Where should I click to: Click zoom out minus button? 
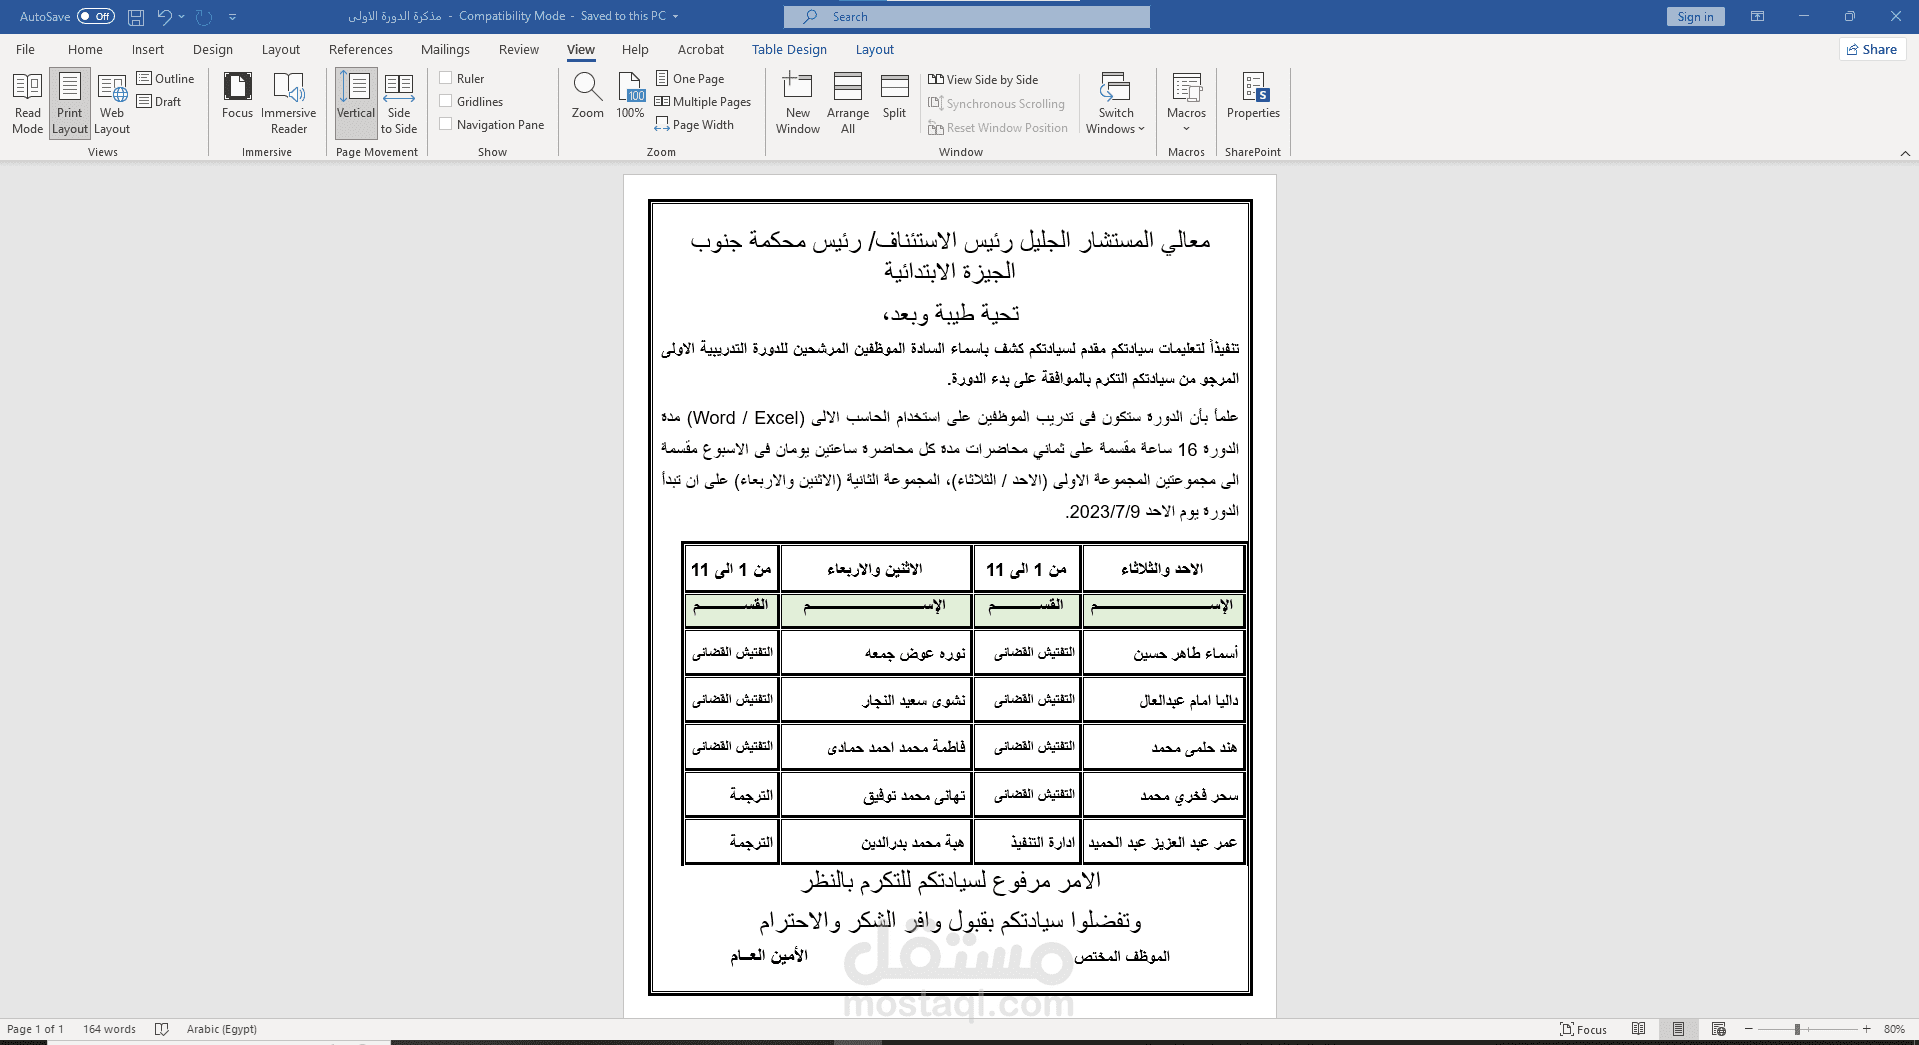pyautogui.click(x=1749, y=1029)
